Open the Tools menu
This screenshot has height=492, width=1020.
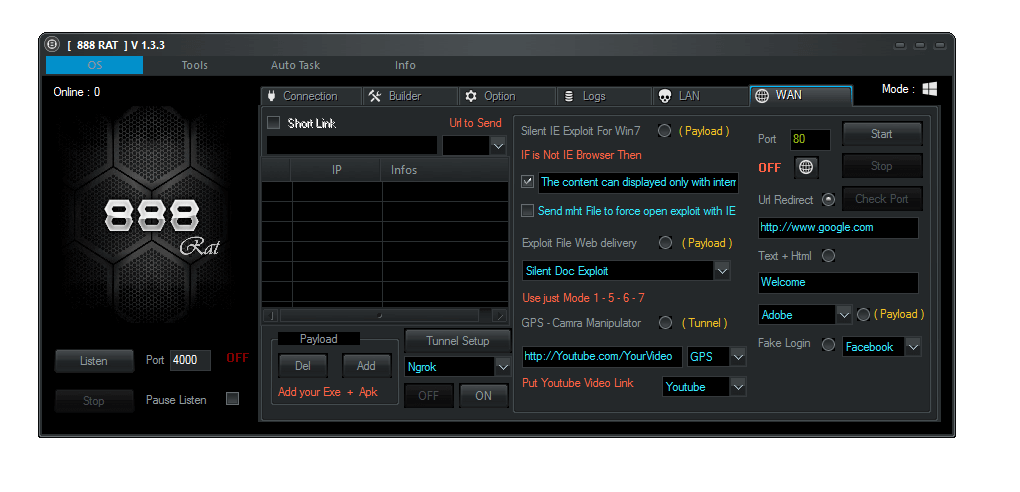coord(194,65)
